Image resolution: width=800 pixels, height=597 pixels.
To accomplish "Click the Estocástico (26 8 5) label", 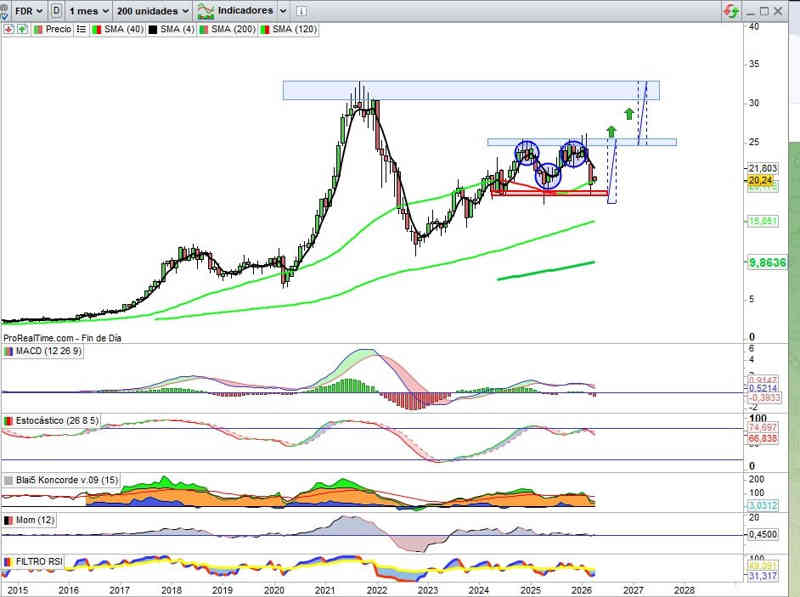I will point(56,423).
